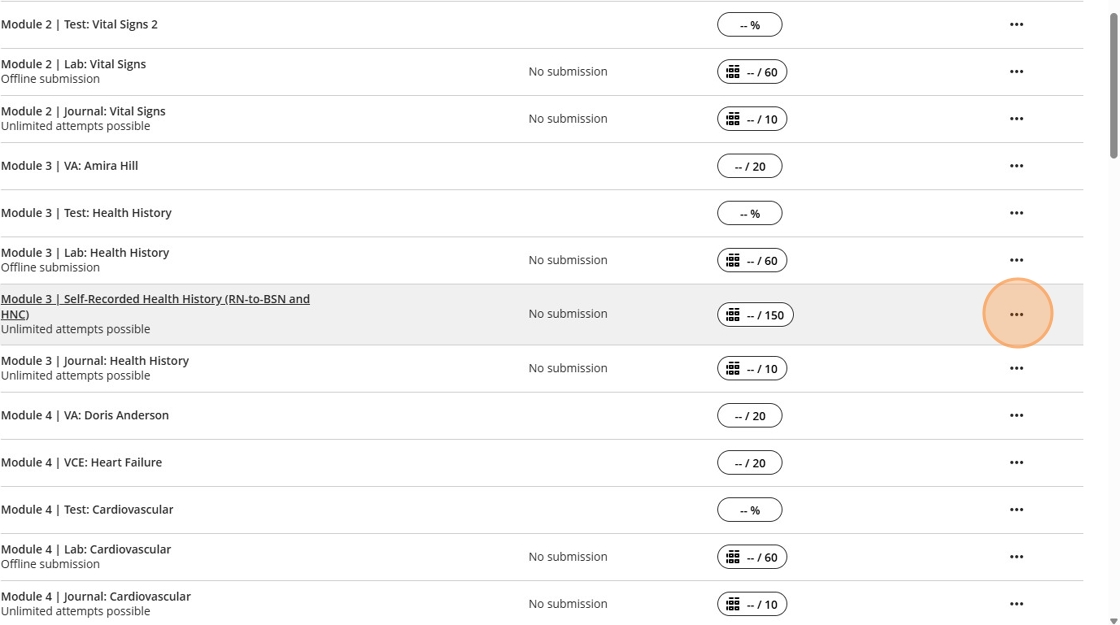Click rubric icon for Module 4 Journal: Cardiovascular
Screen dimensions: 1120x625
pos(733,604)
